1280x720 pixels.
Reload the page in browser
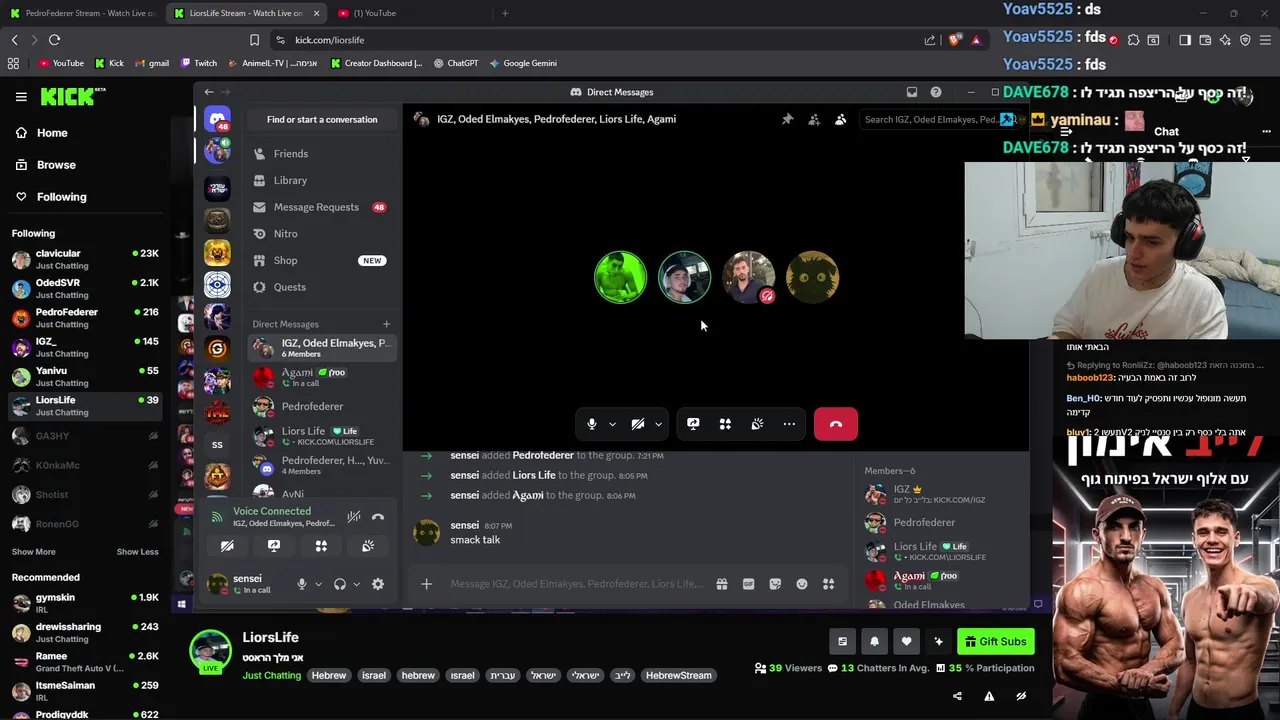point(54,40)
